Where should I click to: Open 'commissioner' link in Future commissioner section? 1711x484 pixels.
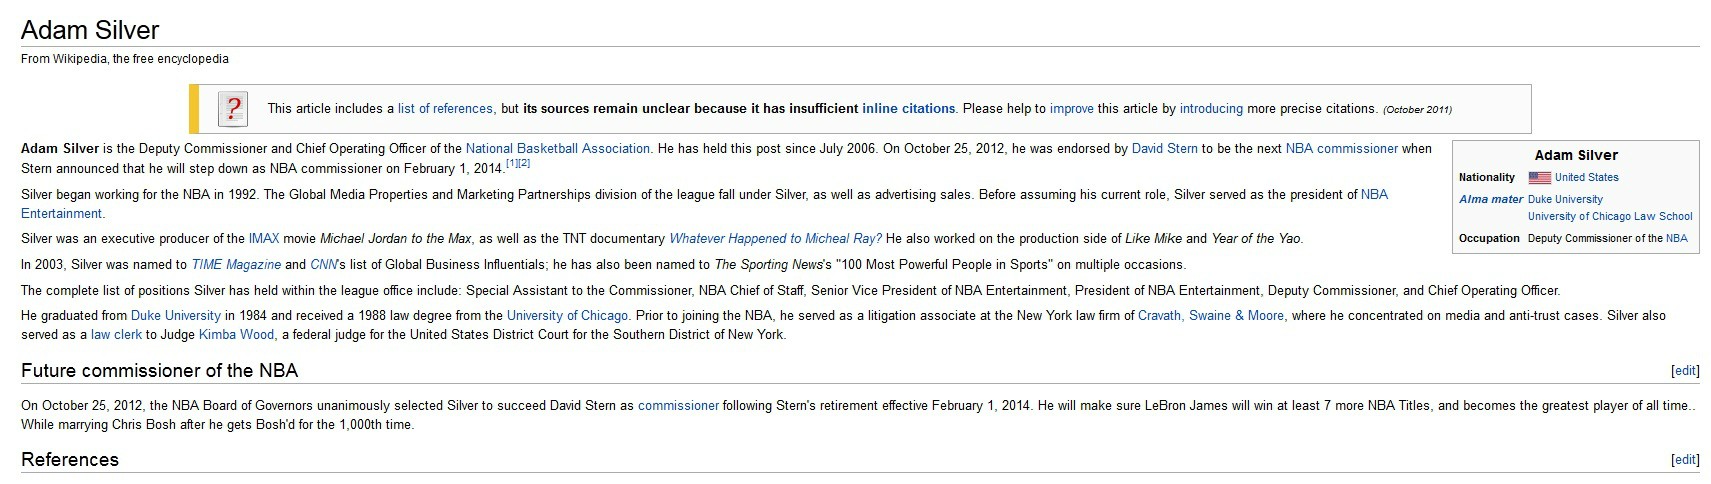coord(678,406)
